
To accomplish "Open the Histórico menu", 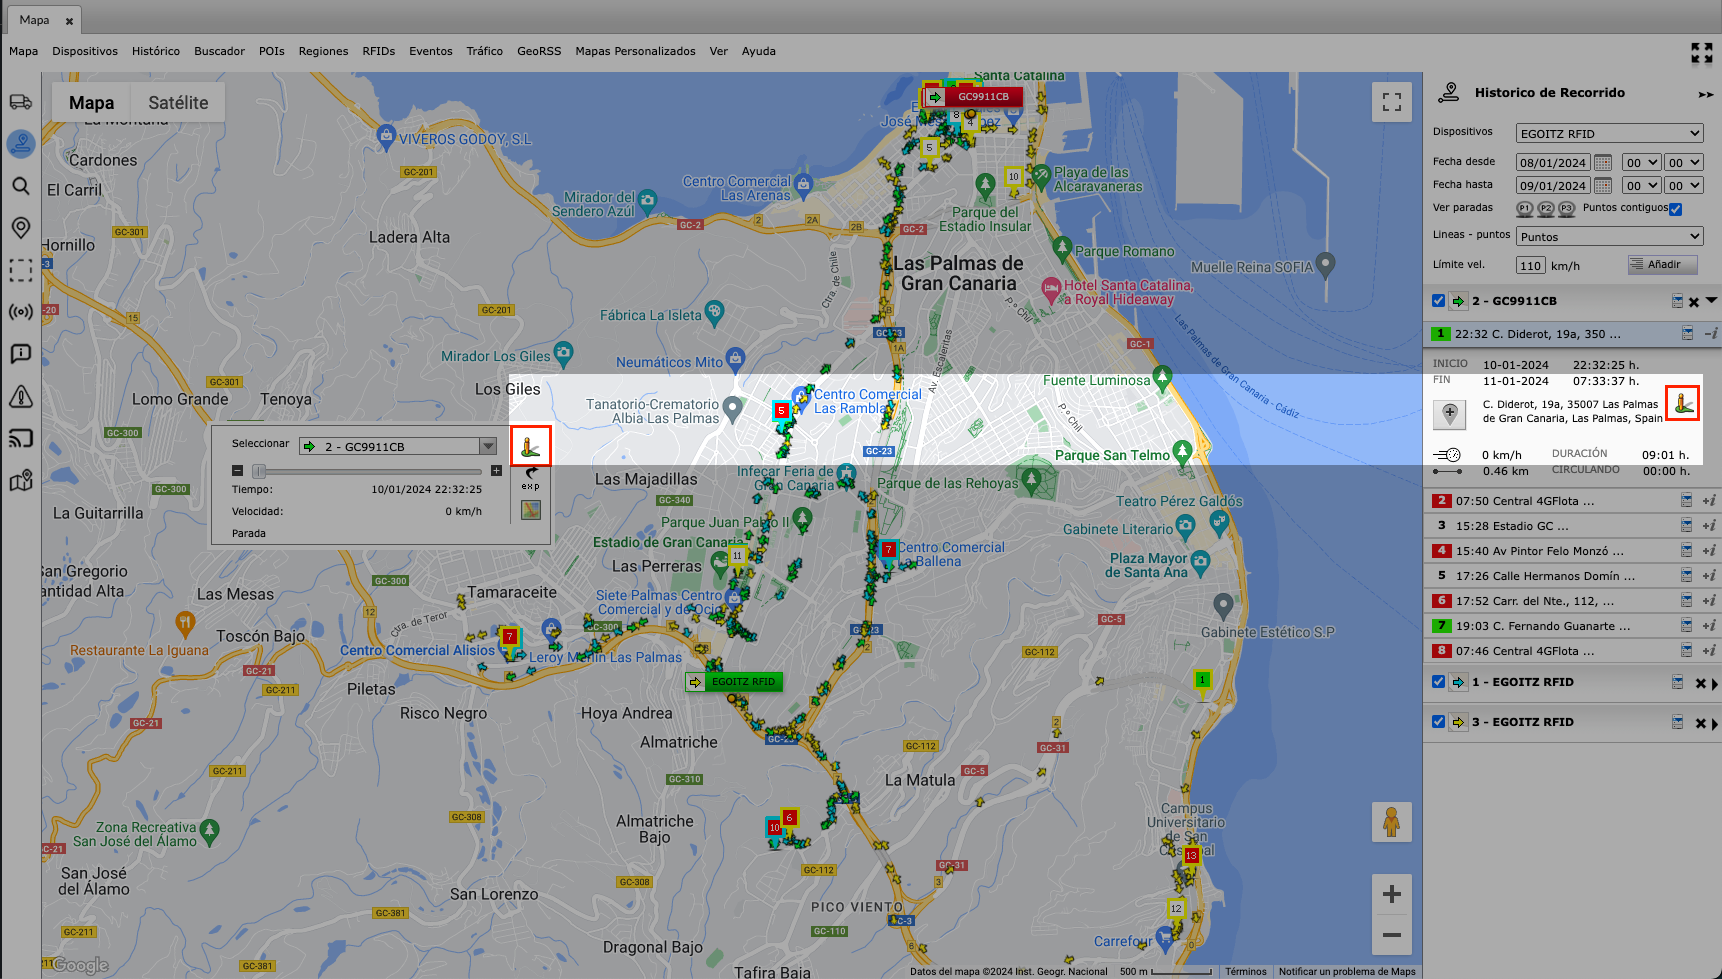I will point(156,51).
